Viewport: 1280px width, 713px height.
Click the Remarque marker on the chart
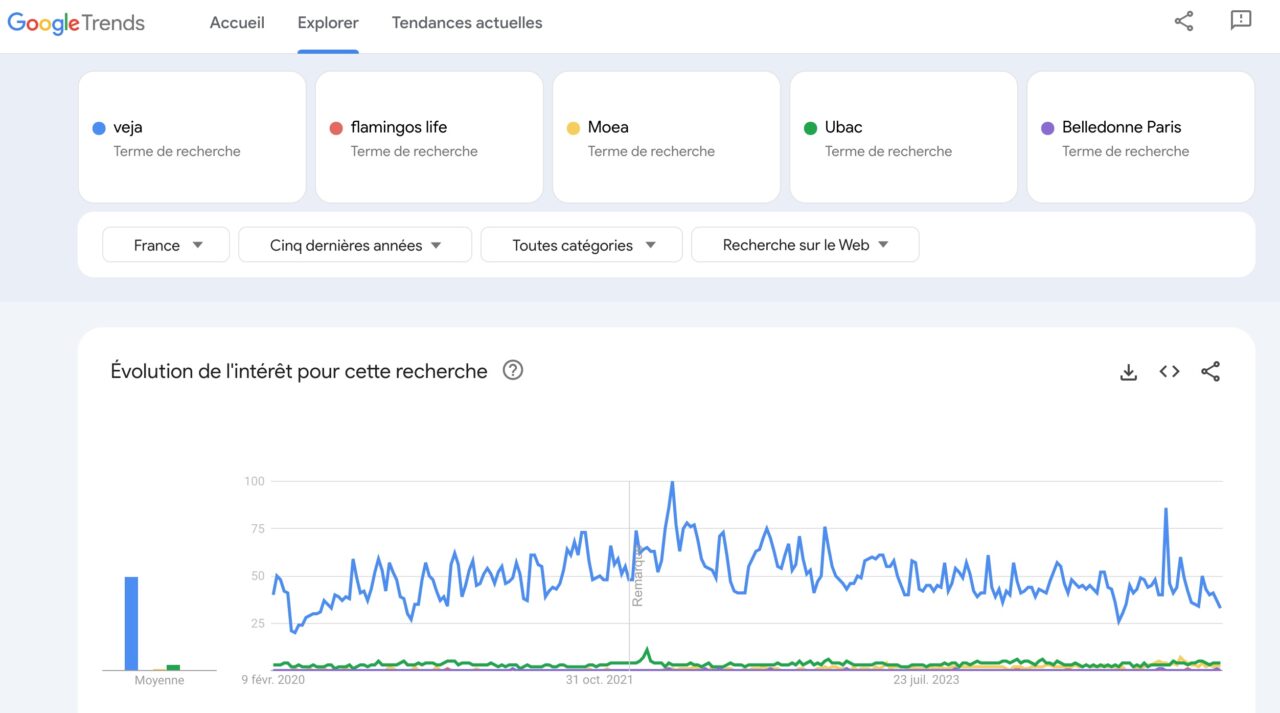click(x=637, y=576)
